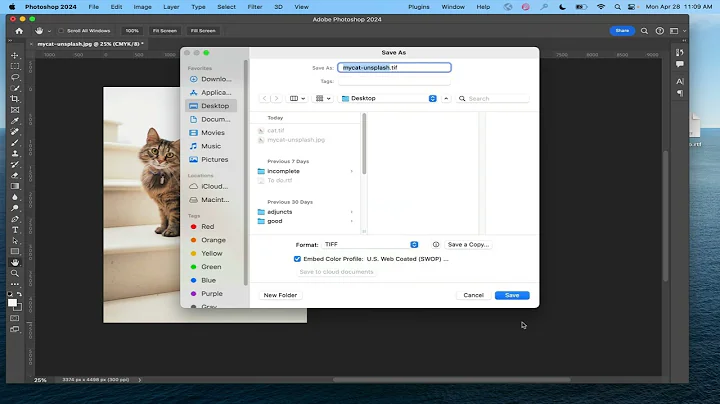Open the Plugins menu
Viewport: 720px width, 404px height.
pyautogui.click(x=419, y=7)
